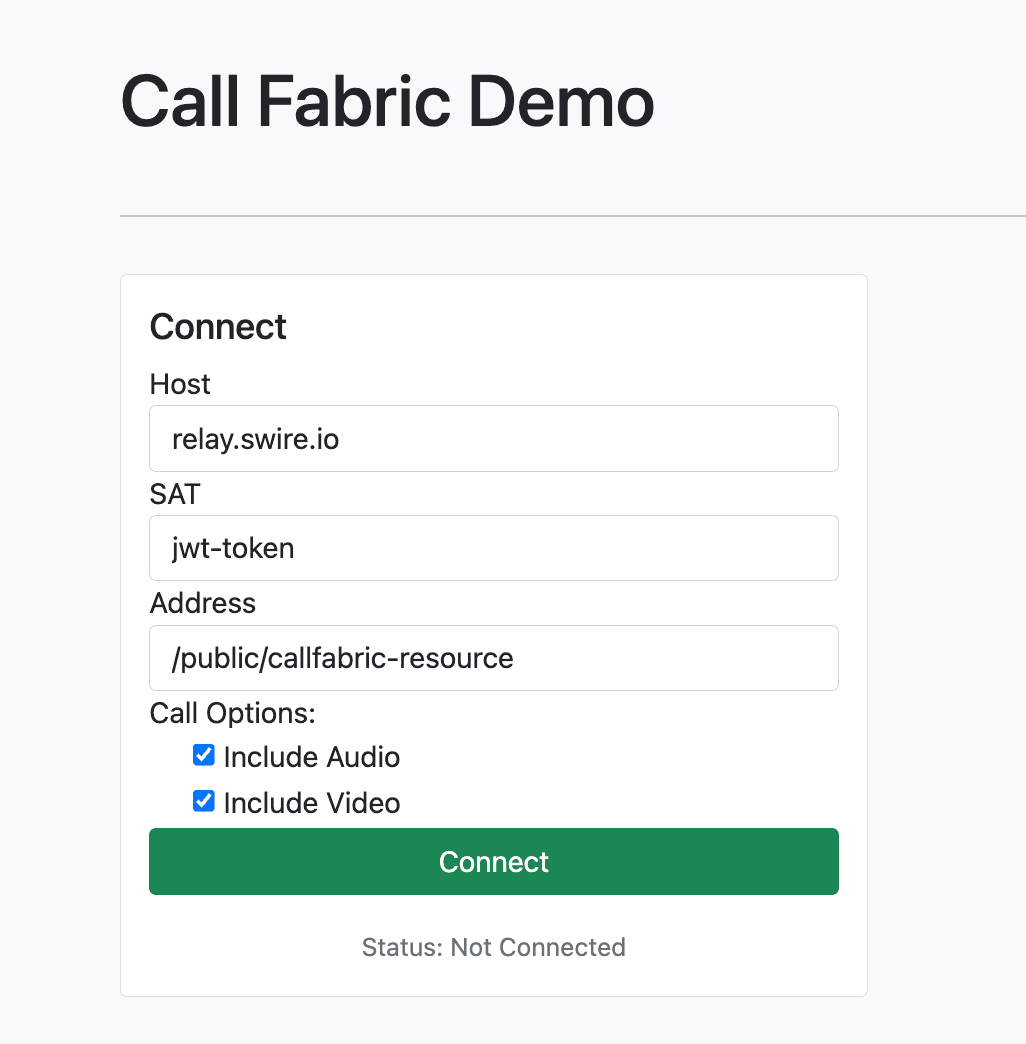Screen dimensions: 1026x1044
Task: Click the Connect section heading
Action: click(x=218, y=327)
